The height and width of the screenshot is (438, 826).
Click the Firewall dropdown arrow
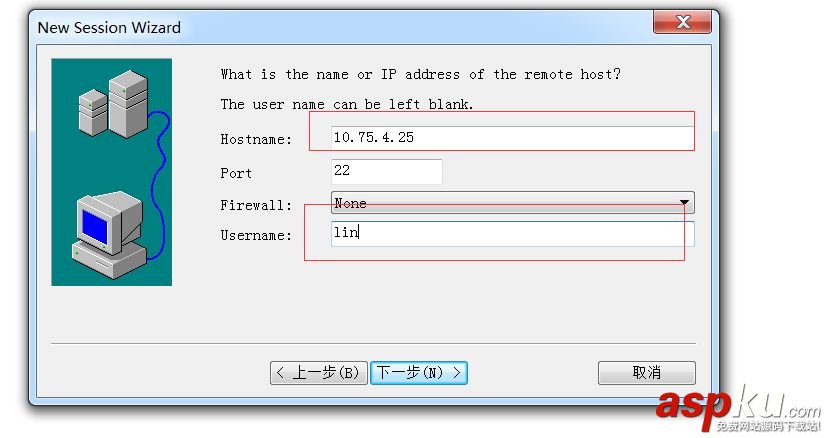point(685,203)
